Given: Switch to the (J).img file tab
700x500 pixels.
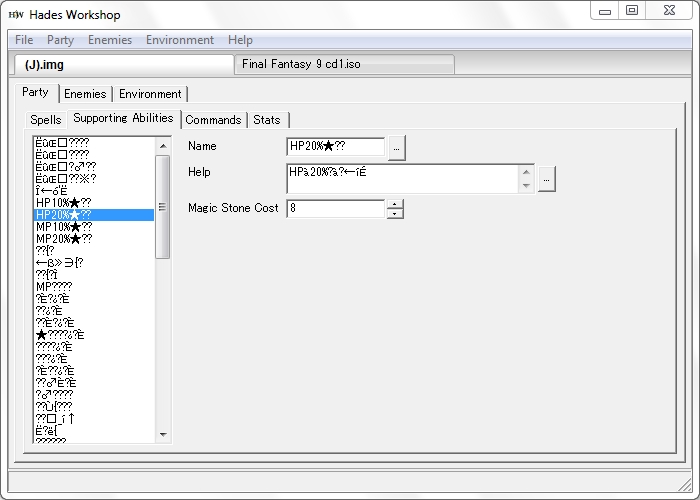Looking at the screenshot, I should [124, 65].
